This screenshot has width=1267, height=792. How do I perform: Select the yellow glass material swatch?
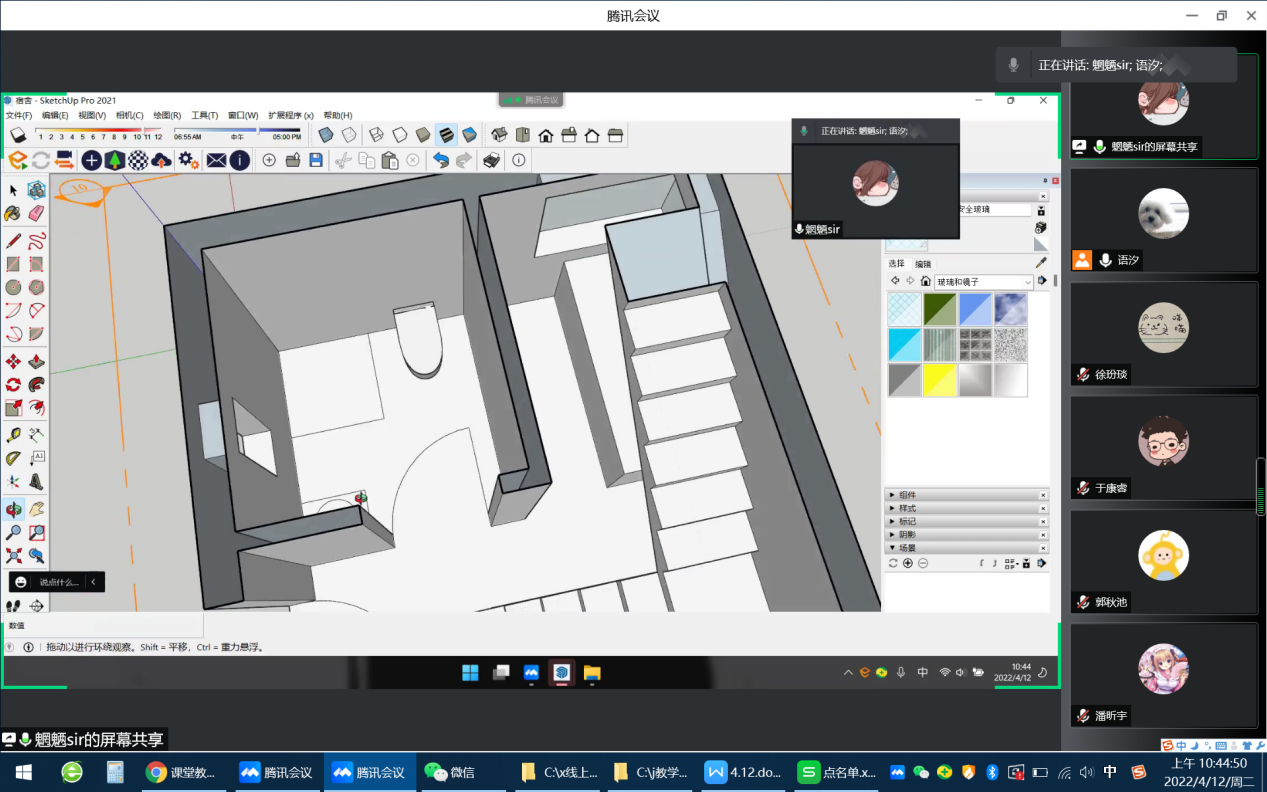point(939,380)
